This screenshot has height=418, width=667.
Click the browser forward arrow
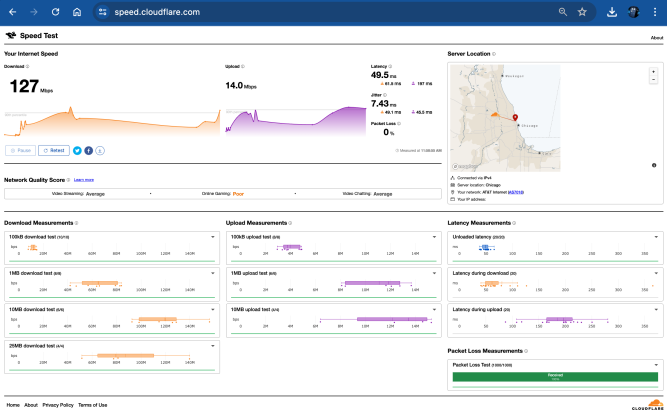(34, 12)
